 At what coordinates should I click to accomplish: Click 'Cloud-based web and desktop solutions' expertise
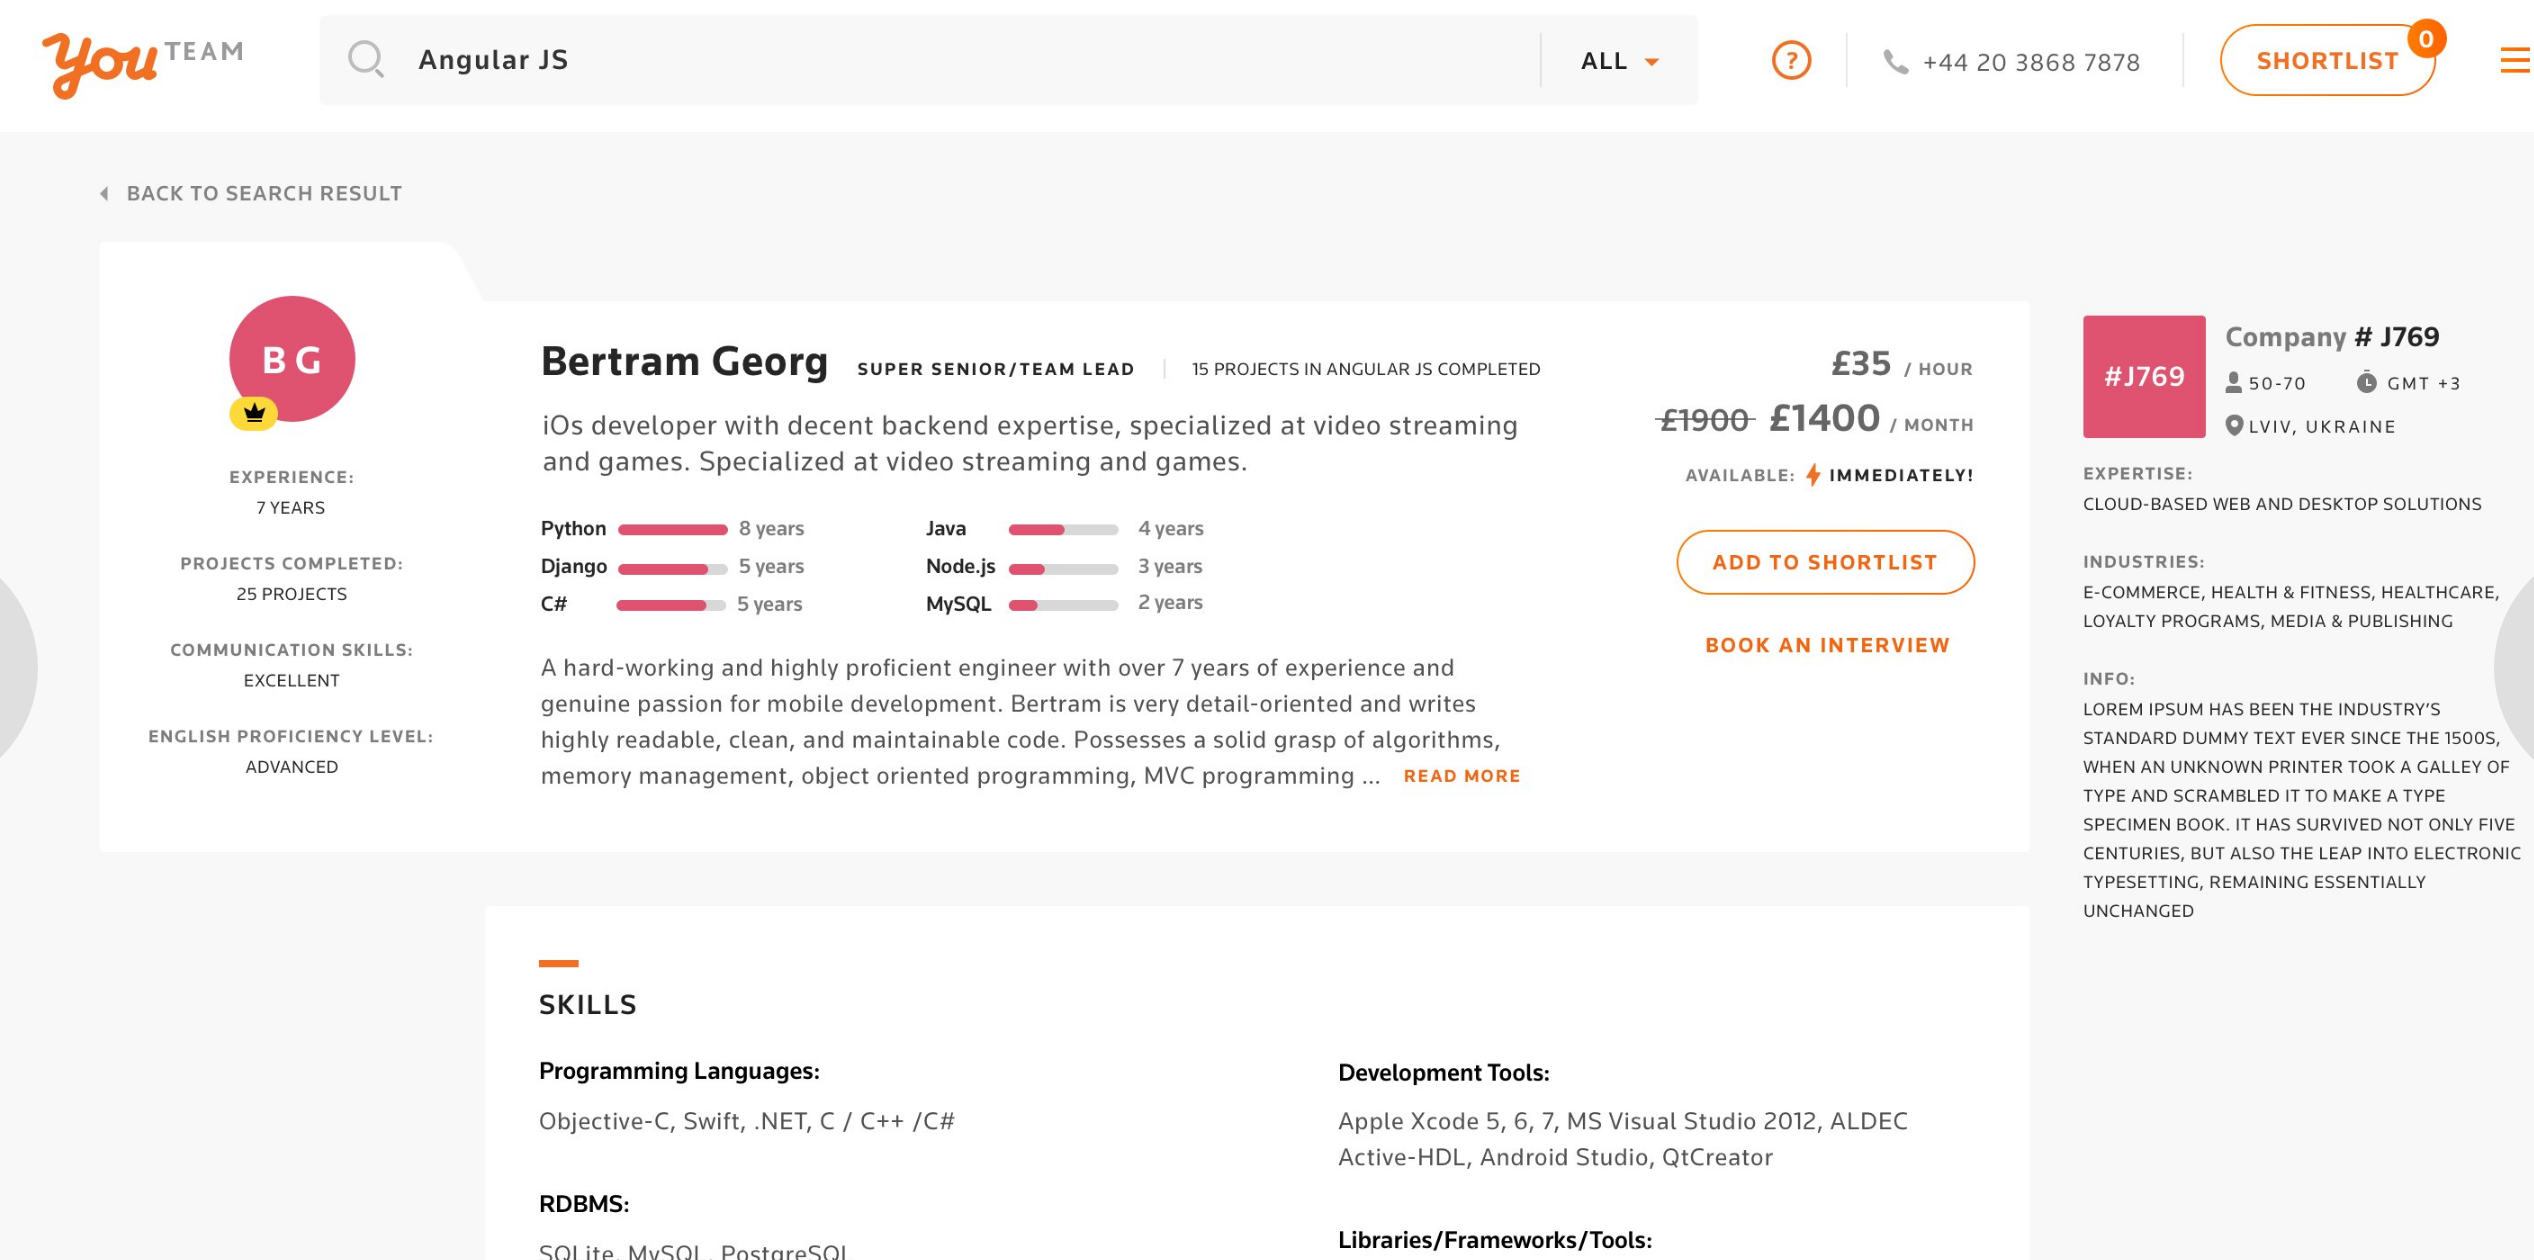(x=2282, y=504)
